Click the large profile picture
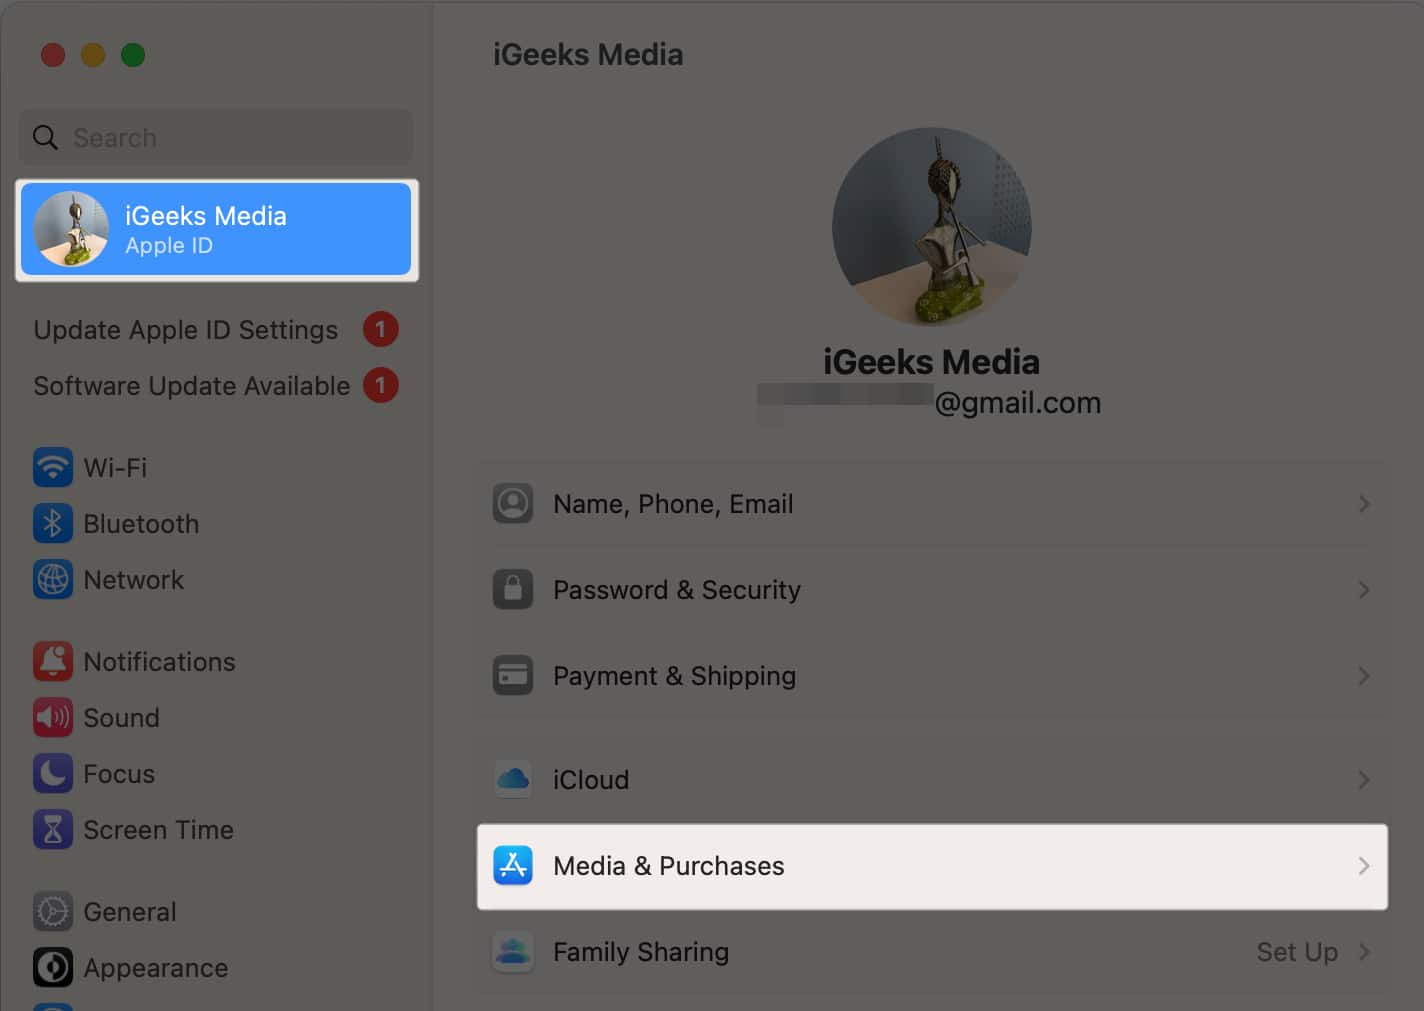The height and width of the screenshot is (1011, 1424). click(931, 226)
